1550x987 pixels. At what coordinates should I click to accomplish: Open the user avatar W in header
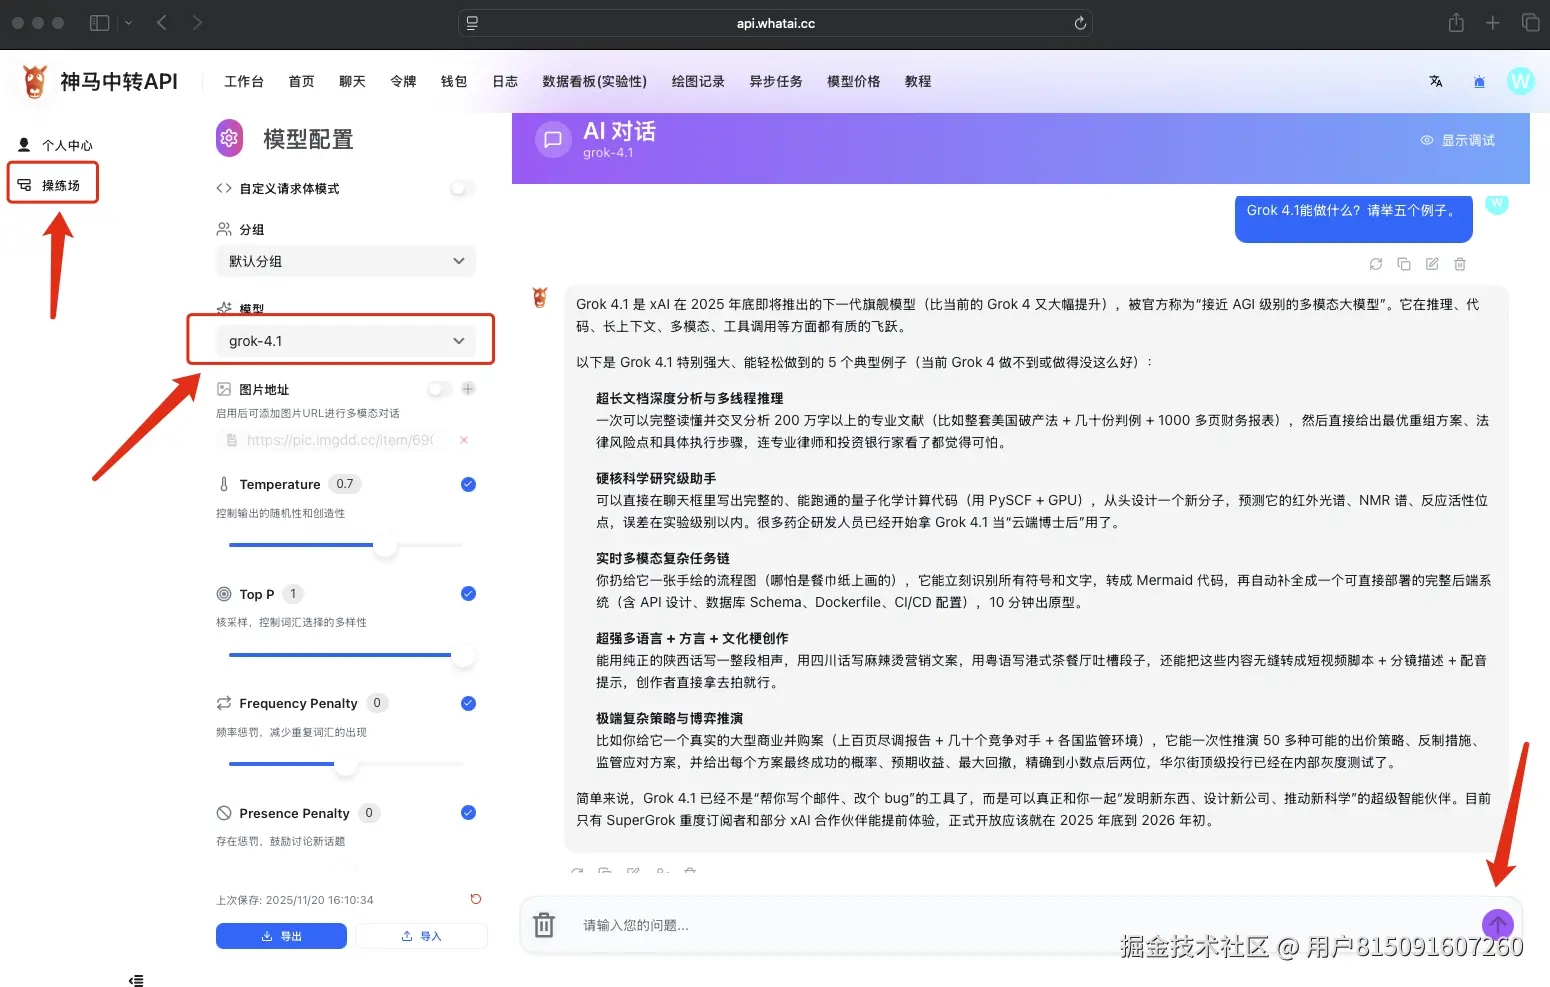[x=1520, y=81]
